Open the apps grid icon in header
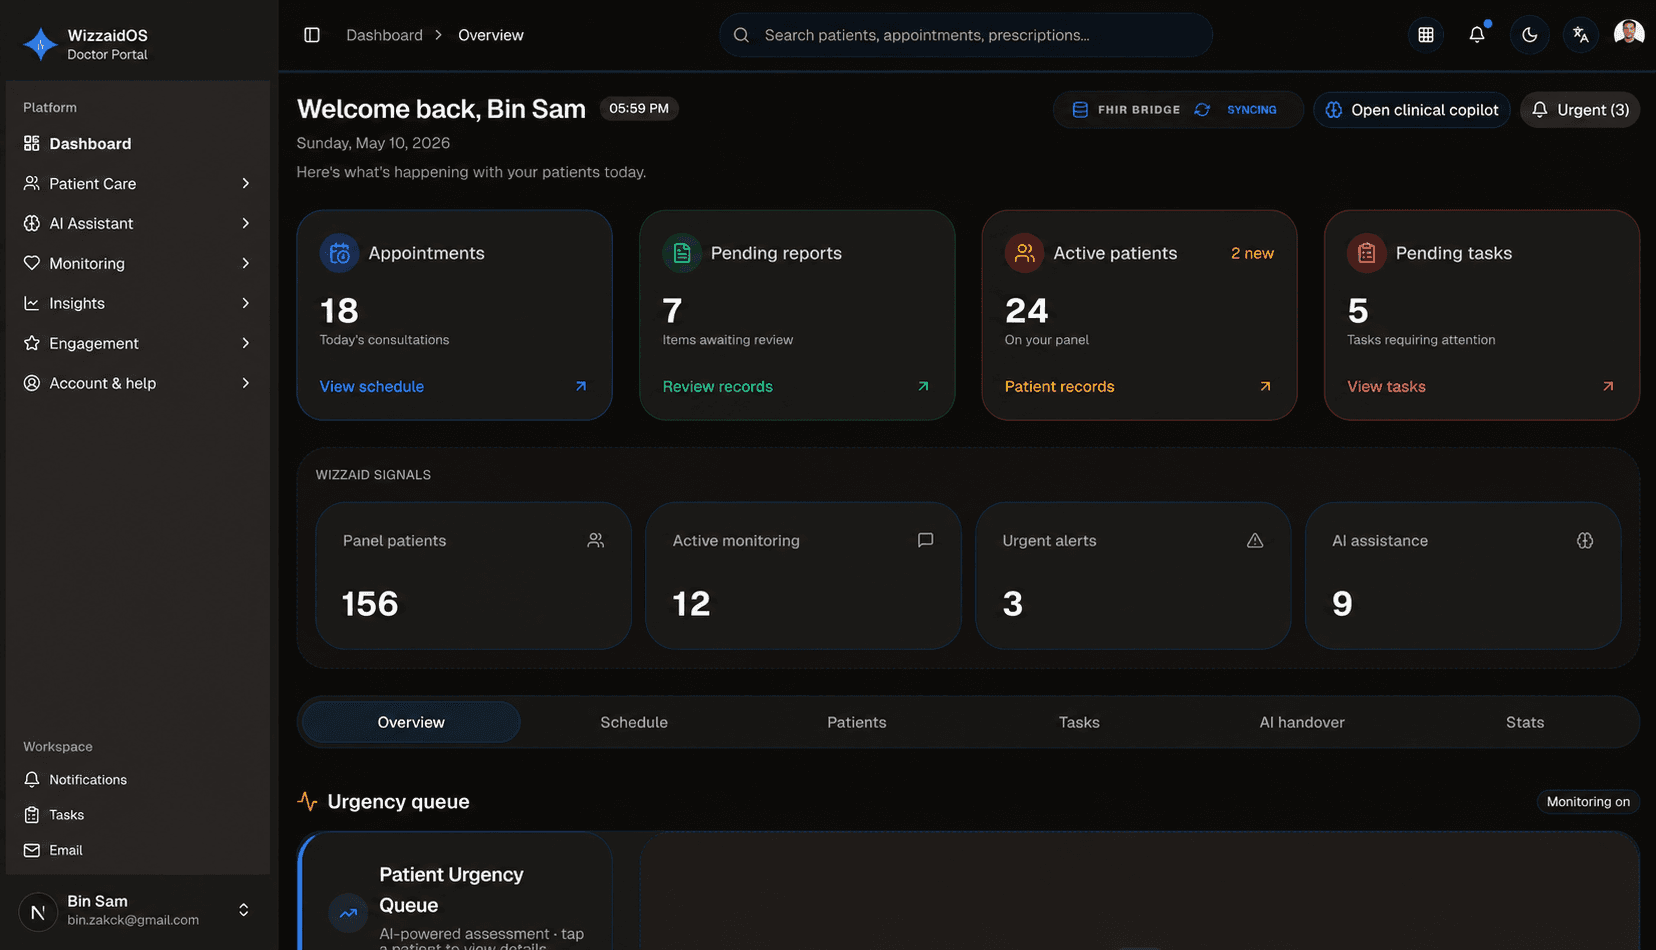The image size is (1656, 950). coord(1426,35)
